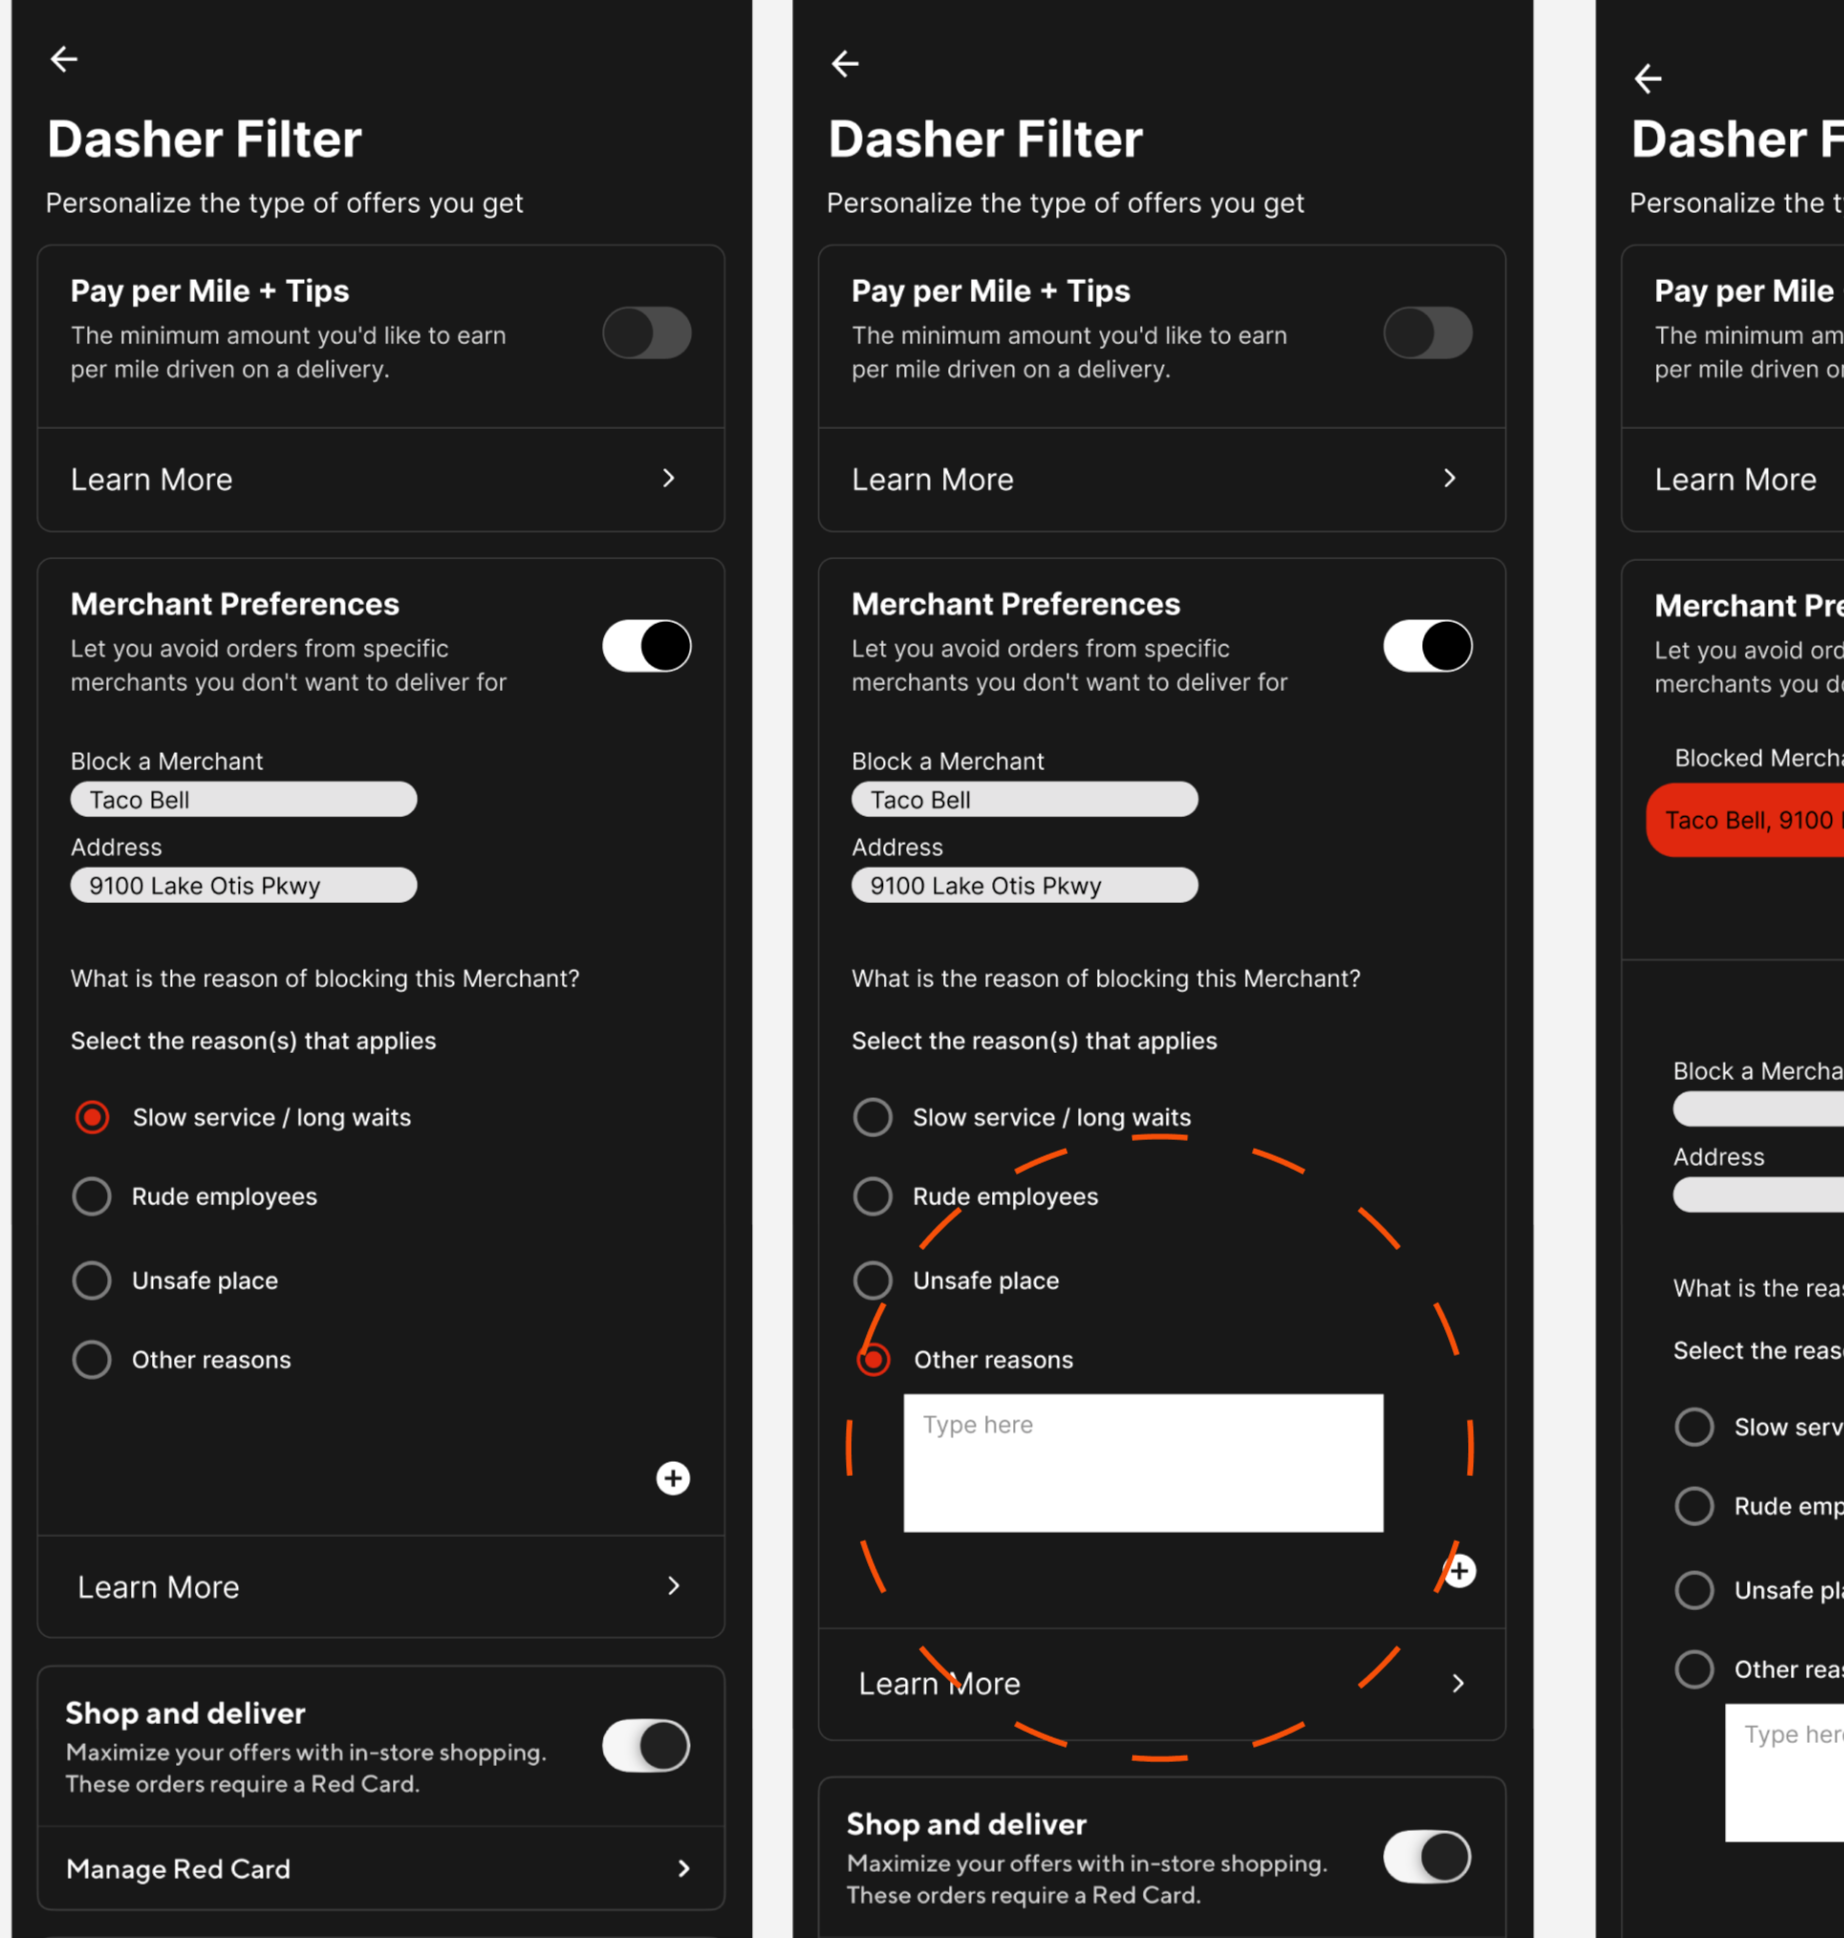Click Learn More under Pay per Mile, left screen
Screen dimensions: 1844x1938
(152, 480)
